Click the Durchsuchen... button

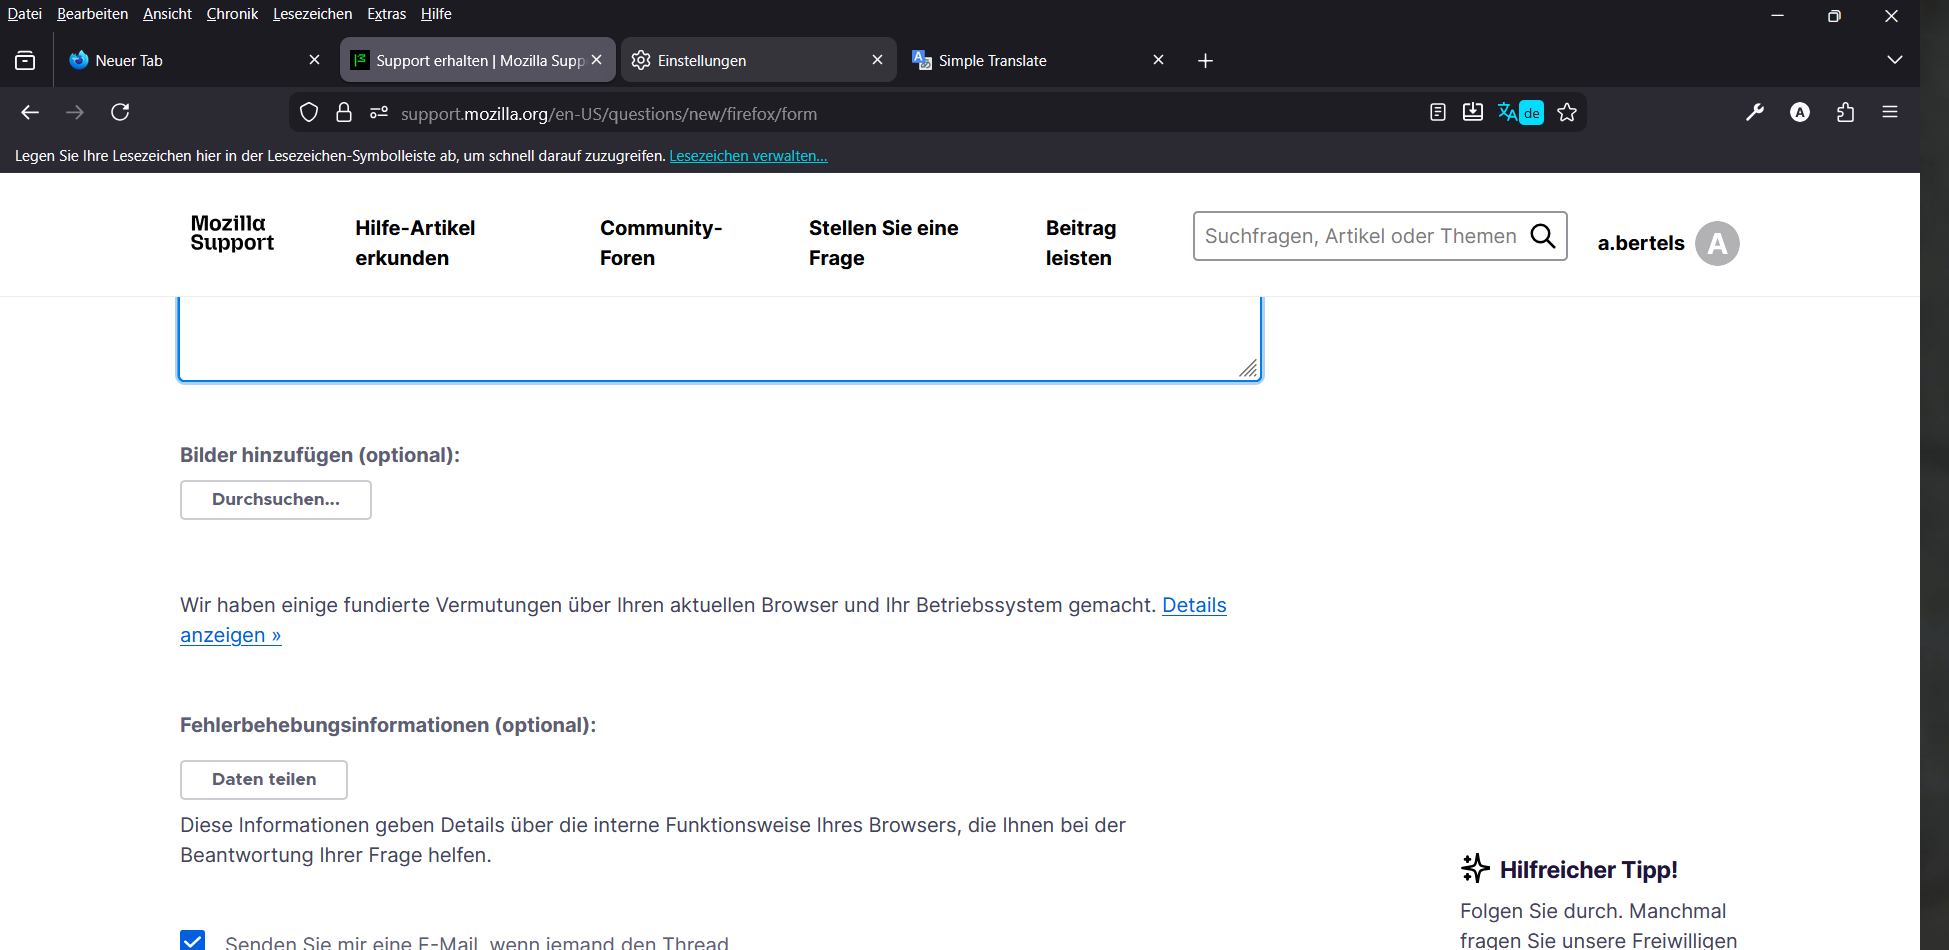click(x=276, y=500)
